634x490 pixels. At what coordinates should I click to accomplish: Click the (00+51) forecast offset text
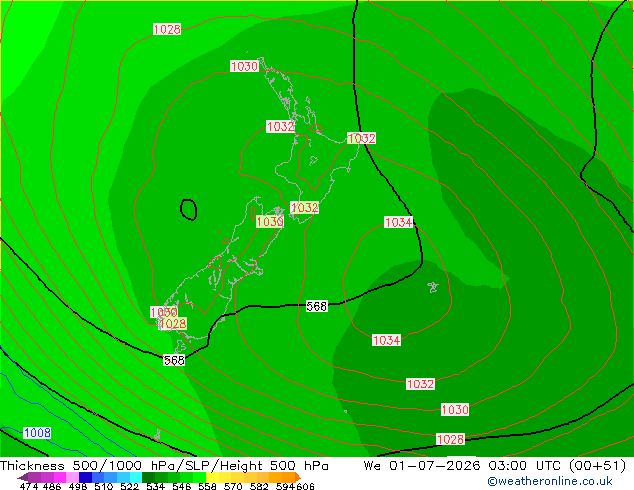[x=598, y=466]
